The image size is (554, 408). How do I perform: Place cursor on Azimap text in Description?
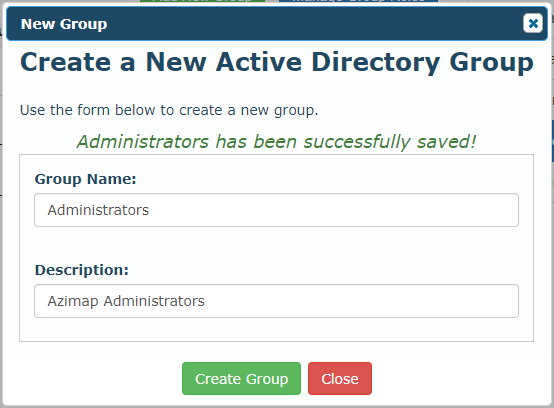tap(73, 301)
